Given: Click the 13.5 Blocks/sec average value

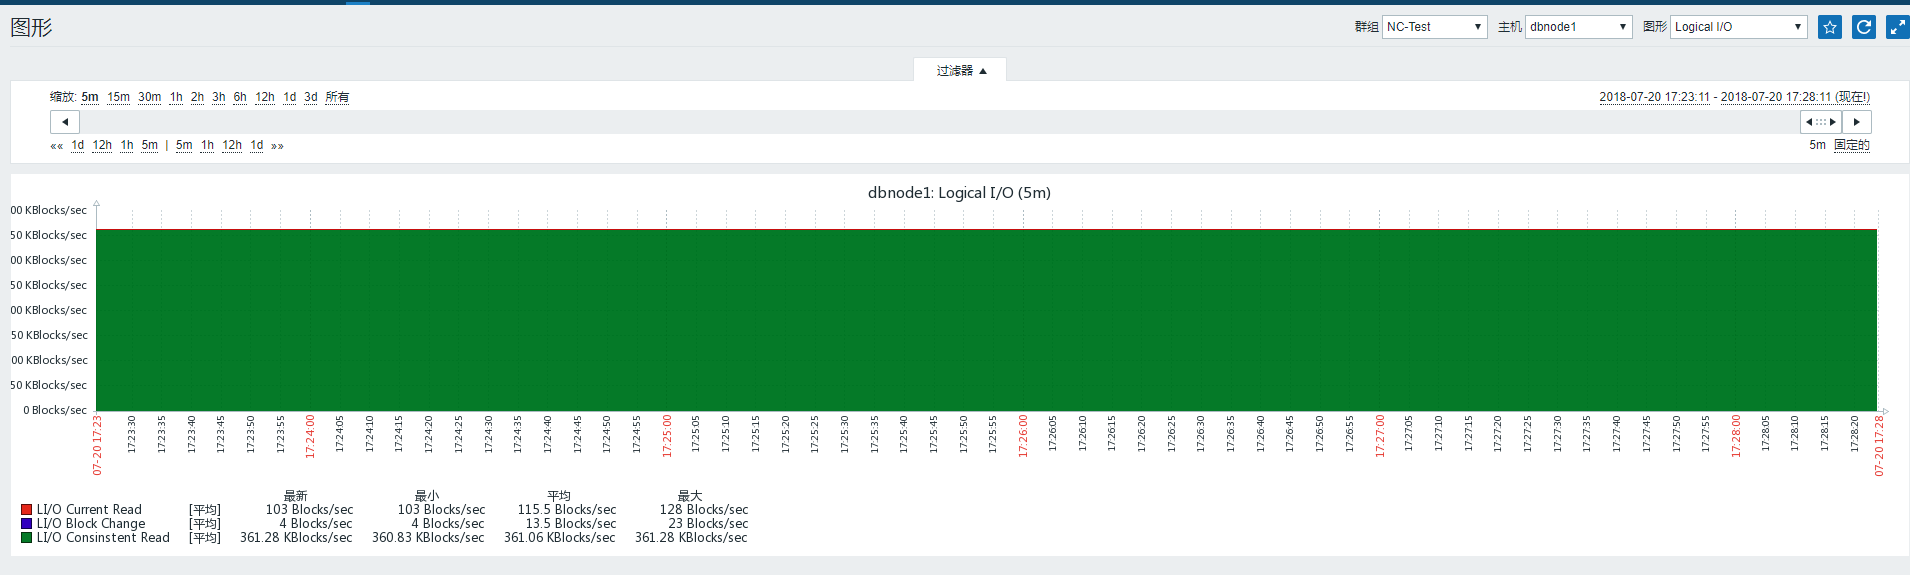Looking at the screenshot, I should (571, 524).
